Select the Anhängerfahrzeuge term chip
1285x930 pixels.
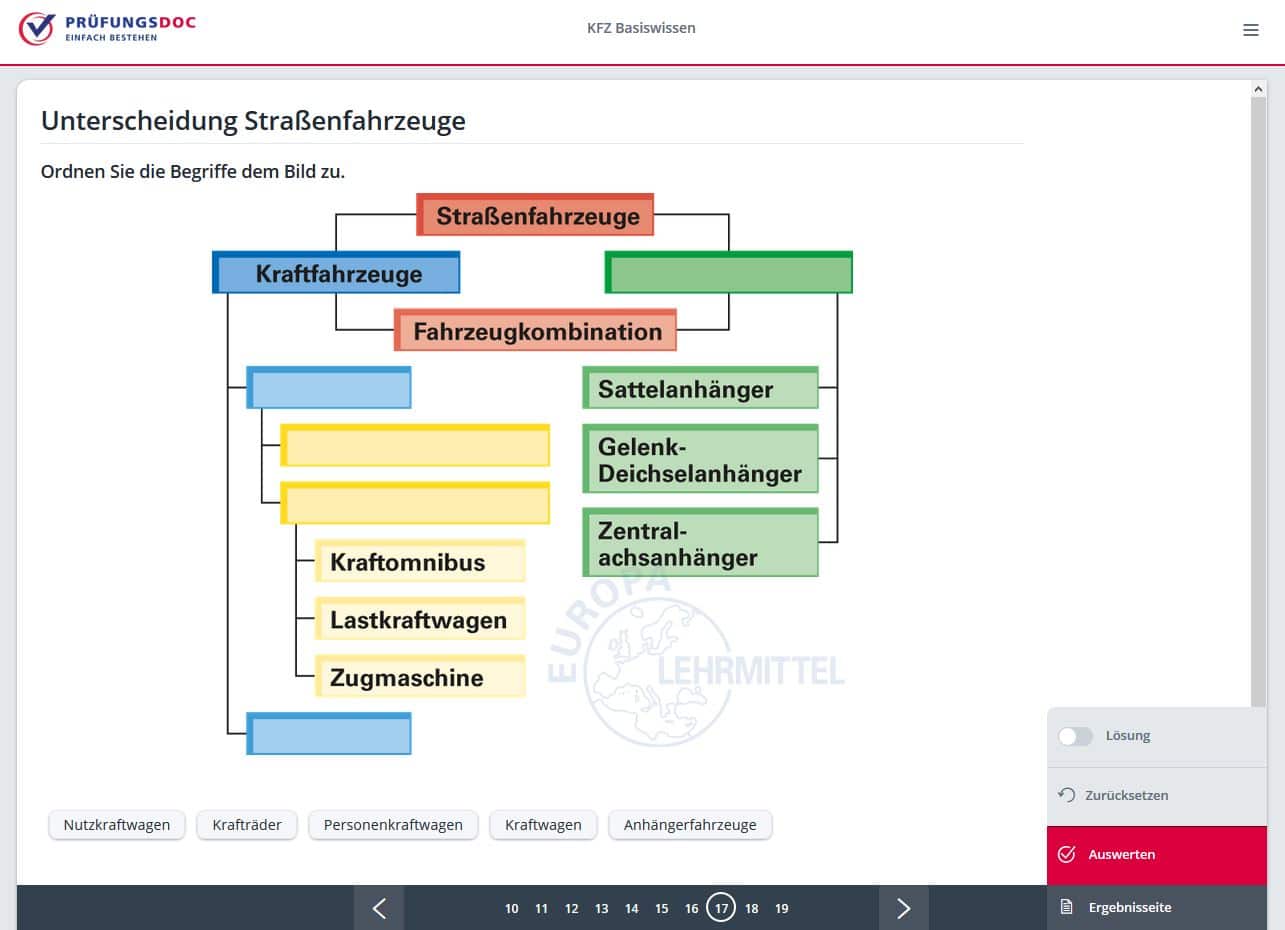point(690,825)
